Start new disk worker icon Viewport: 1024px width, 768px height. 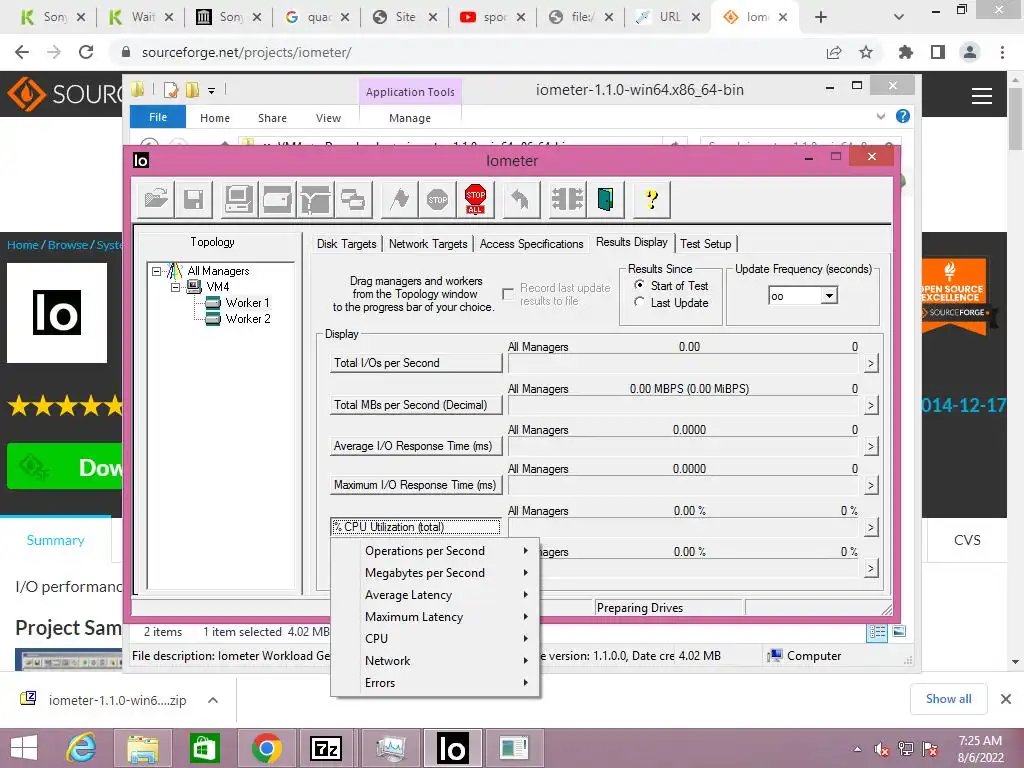(277, 199)
